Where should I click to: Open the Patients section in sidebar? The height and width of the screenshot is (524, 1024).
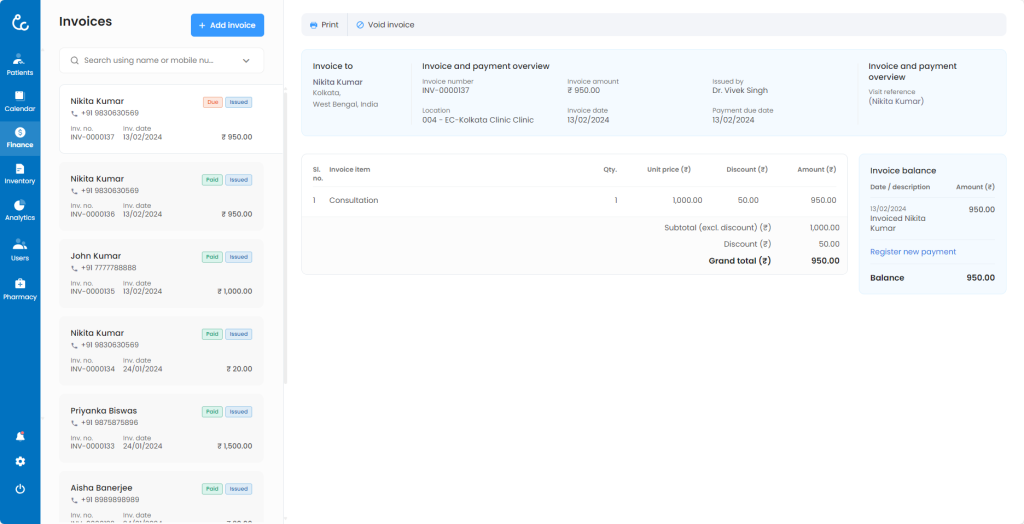click(x=20, y=64)
